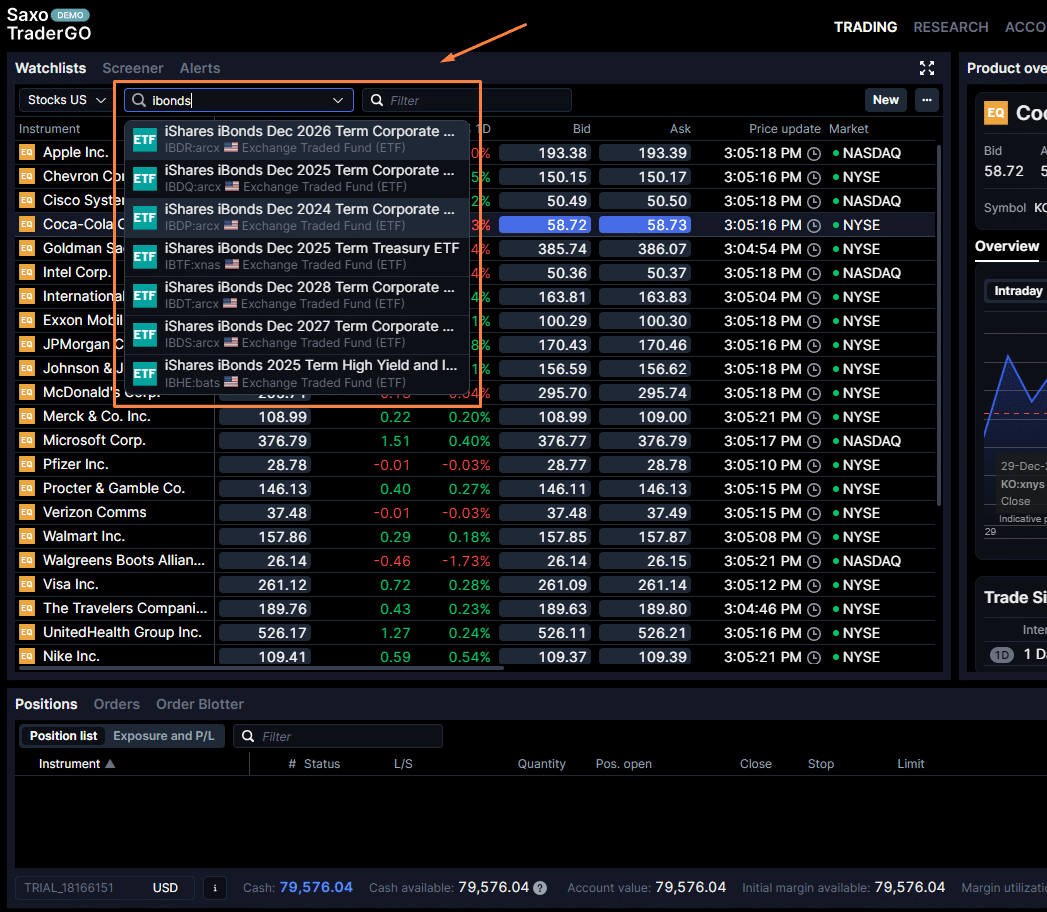Click clock icon in Walmart Inc. row
This screenshot has height=912, width=1047.
pos(814,537)
